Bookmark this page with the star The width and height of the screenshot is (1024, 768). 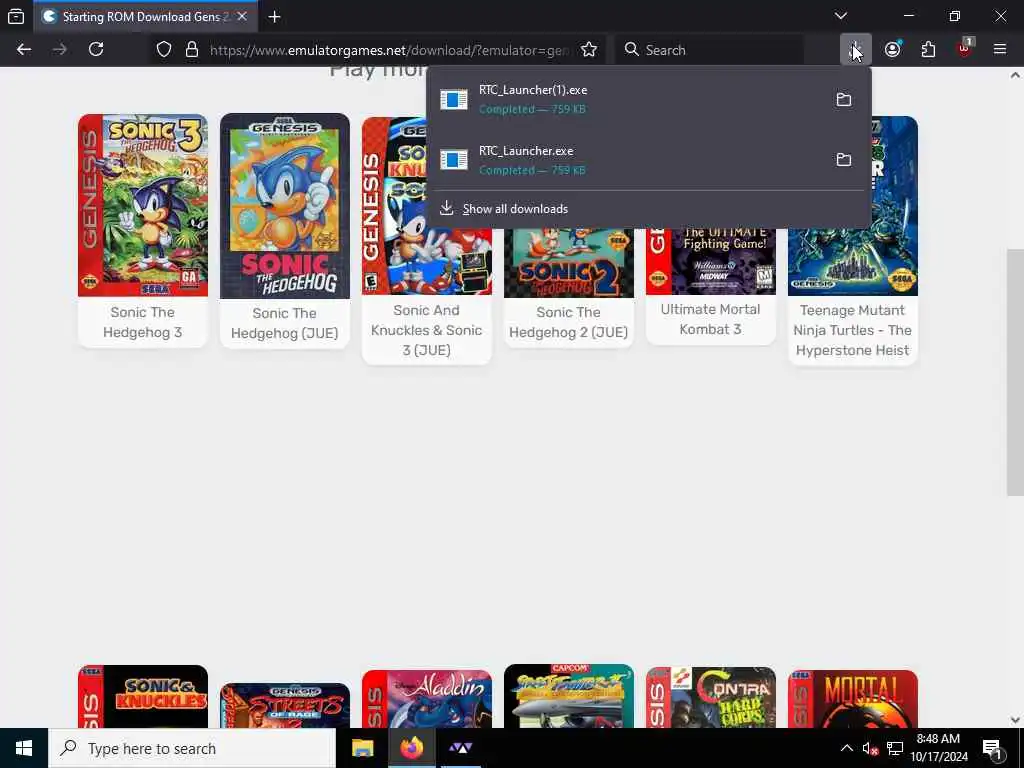(x=588, y=50)
